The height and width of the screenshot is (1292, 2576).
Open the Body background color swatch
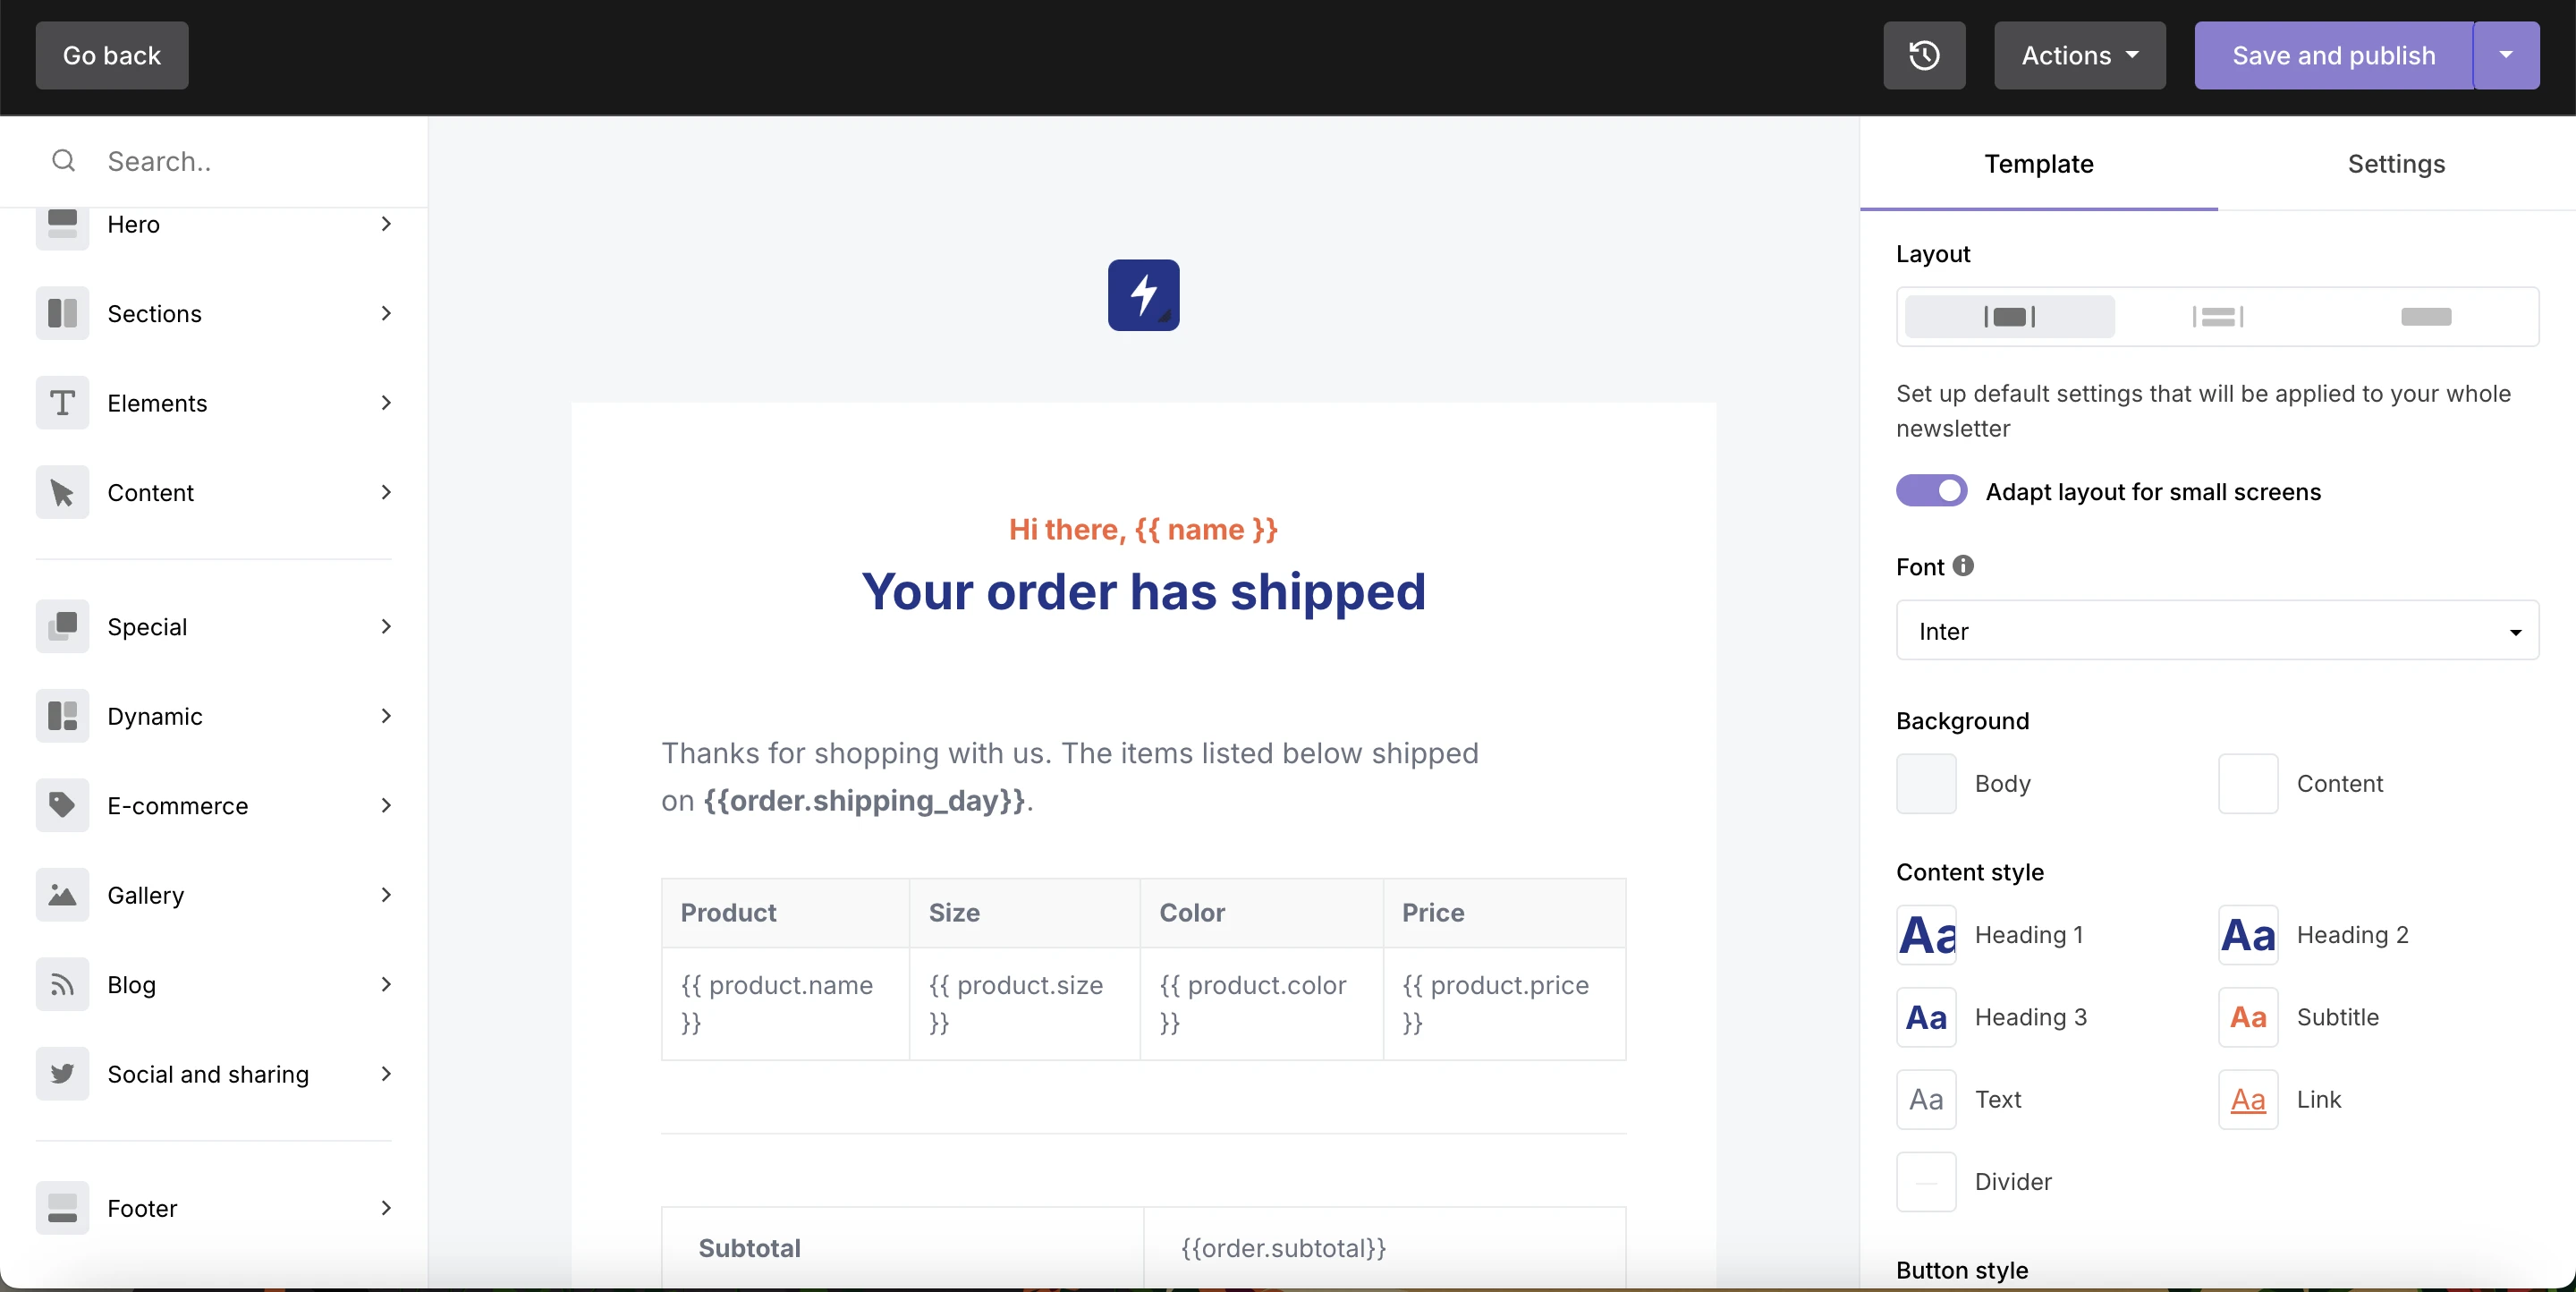1926,784
